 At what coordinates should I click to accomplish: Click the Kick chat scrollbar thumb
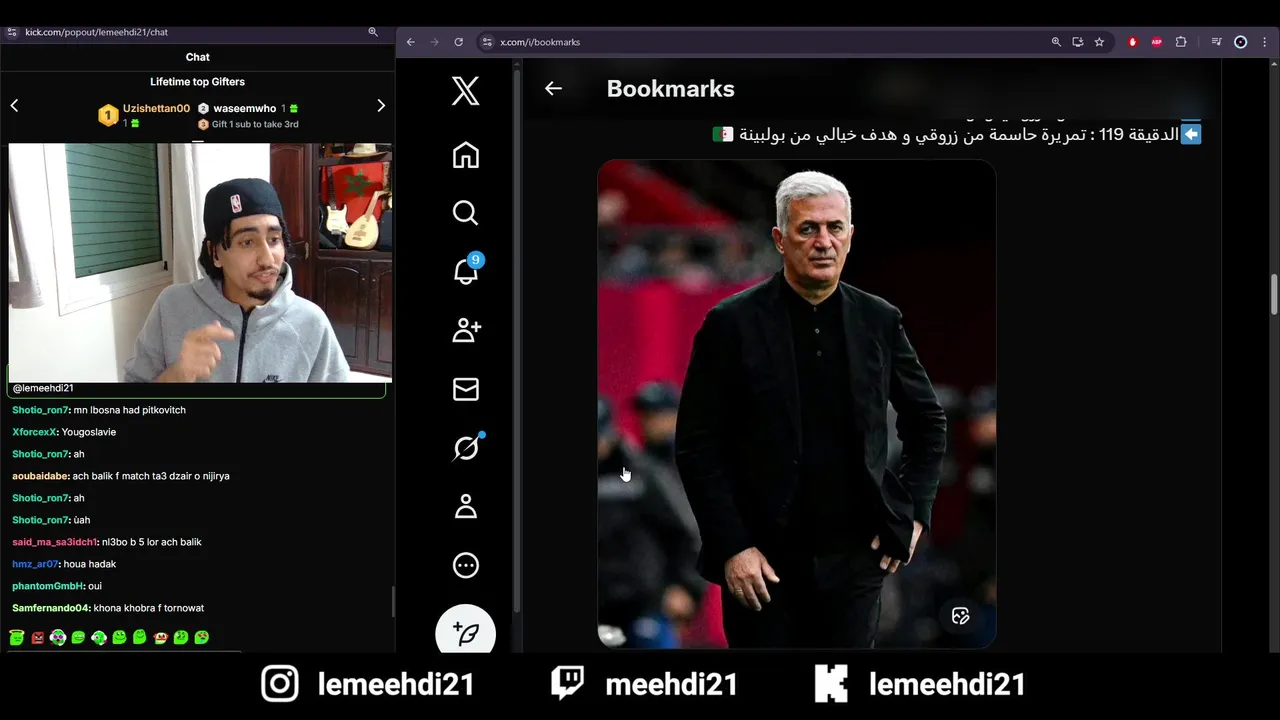[x=392, y=602]
